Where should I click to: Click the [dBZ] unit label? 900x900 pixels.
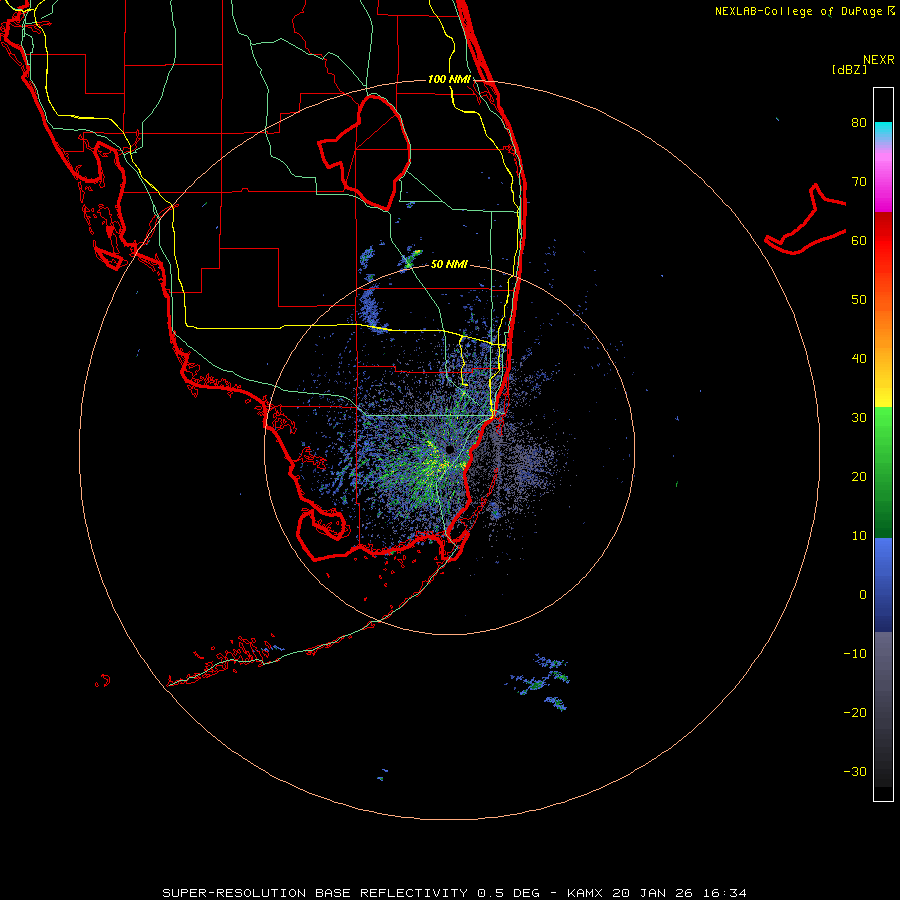coord(849,69)
